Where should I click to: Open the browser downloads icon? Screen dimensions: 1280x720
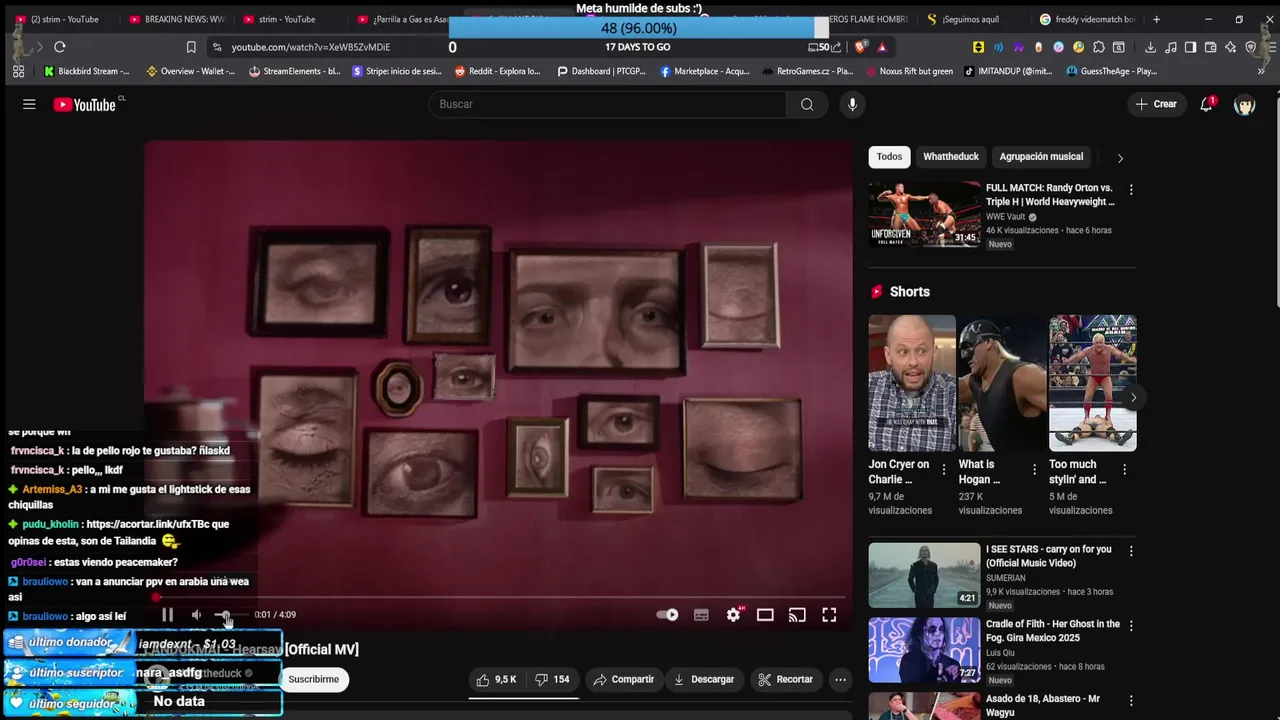[1150, 47]
